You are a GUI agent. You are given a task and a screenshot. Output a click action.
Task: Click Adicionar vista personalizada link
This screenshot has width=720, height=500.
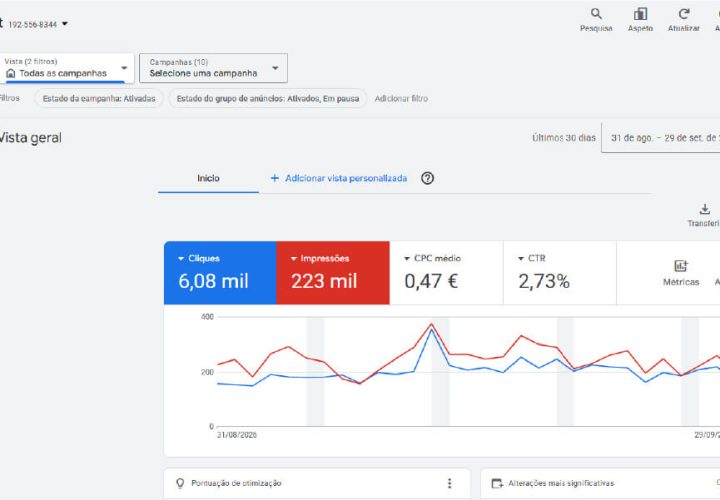(x=346, y=178)
